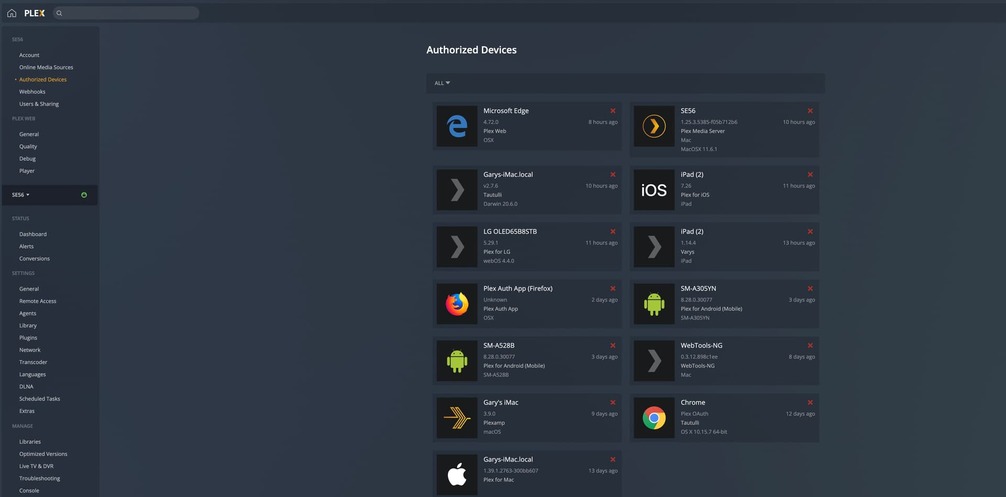Remove Garys-iMac.local Plex for Mac device

point(613,460)
